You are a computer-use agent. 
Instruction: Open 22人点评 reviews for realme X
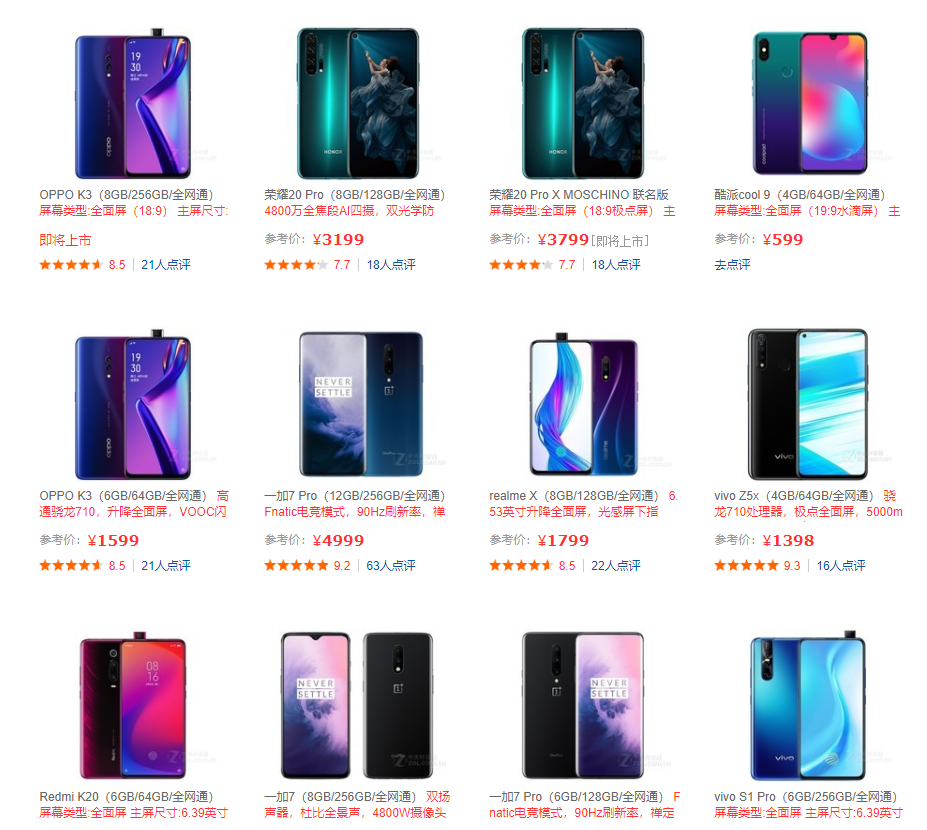click(615, 566)
